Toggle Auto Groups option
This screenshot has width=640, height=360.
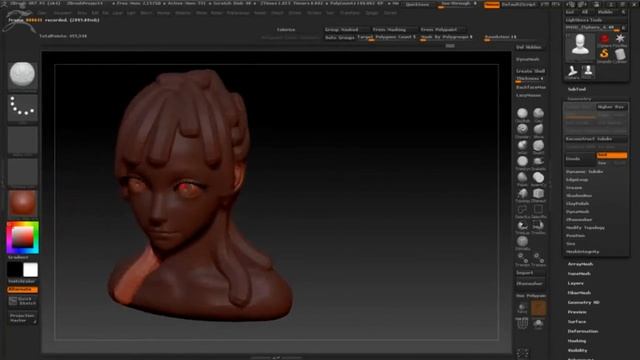340,37
